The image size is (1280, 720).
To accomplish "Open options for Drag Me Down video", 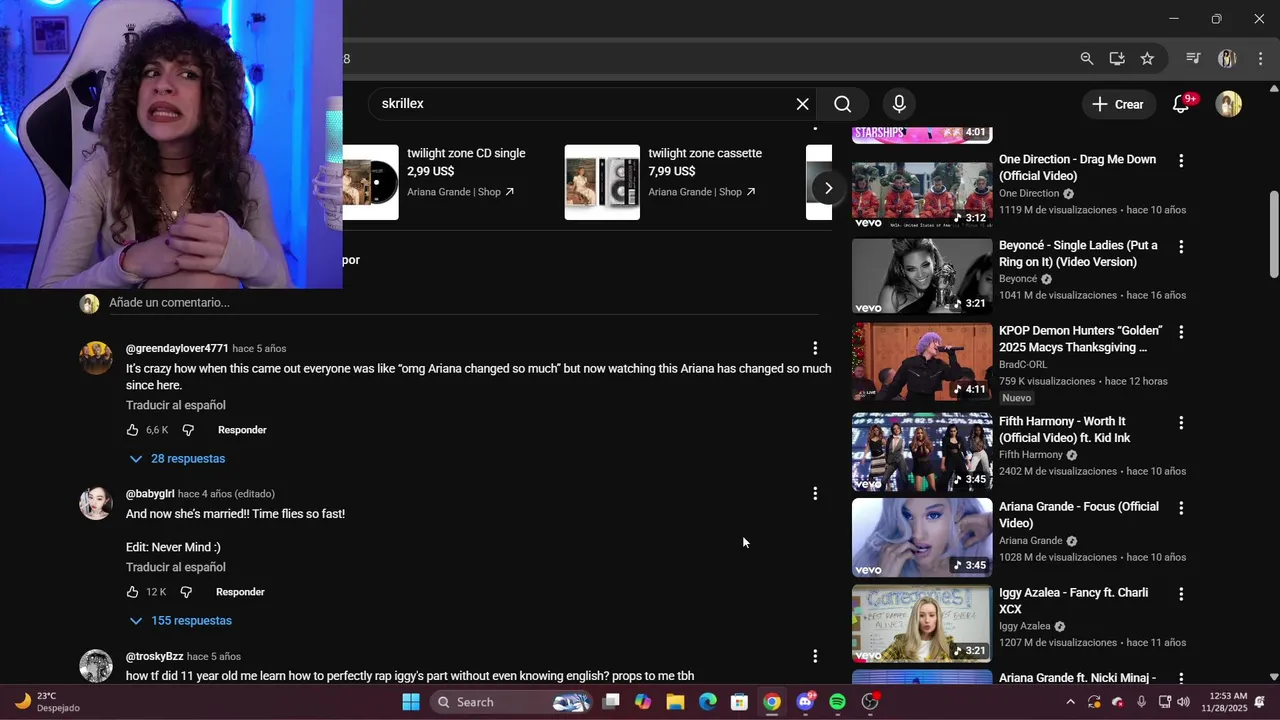I will [x=1181, y=161].
